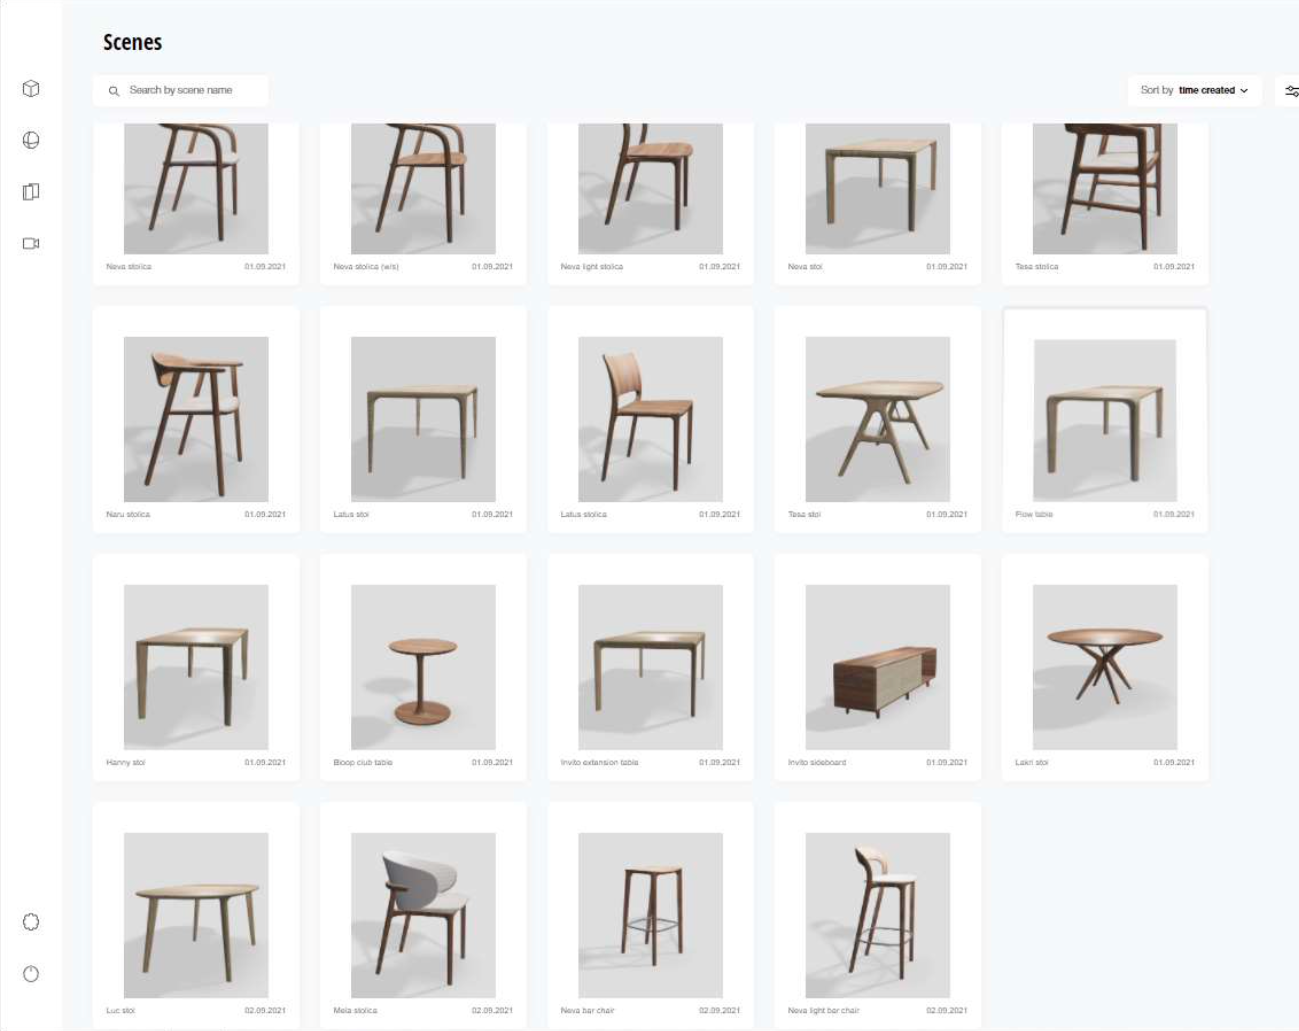Image resolution: width=1299 pixels, height=1031 pixels.
Task: Open the Flow table scene
Action: pyautogui.click(x=1105, y=420)
